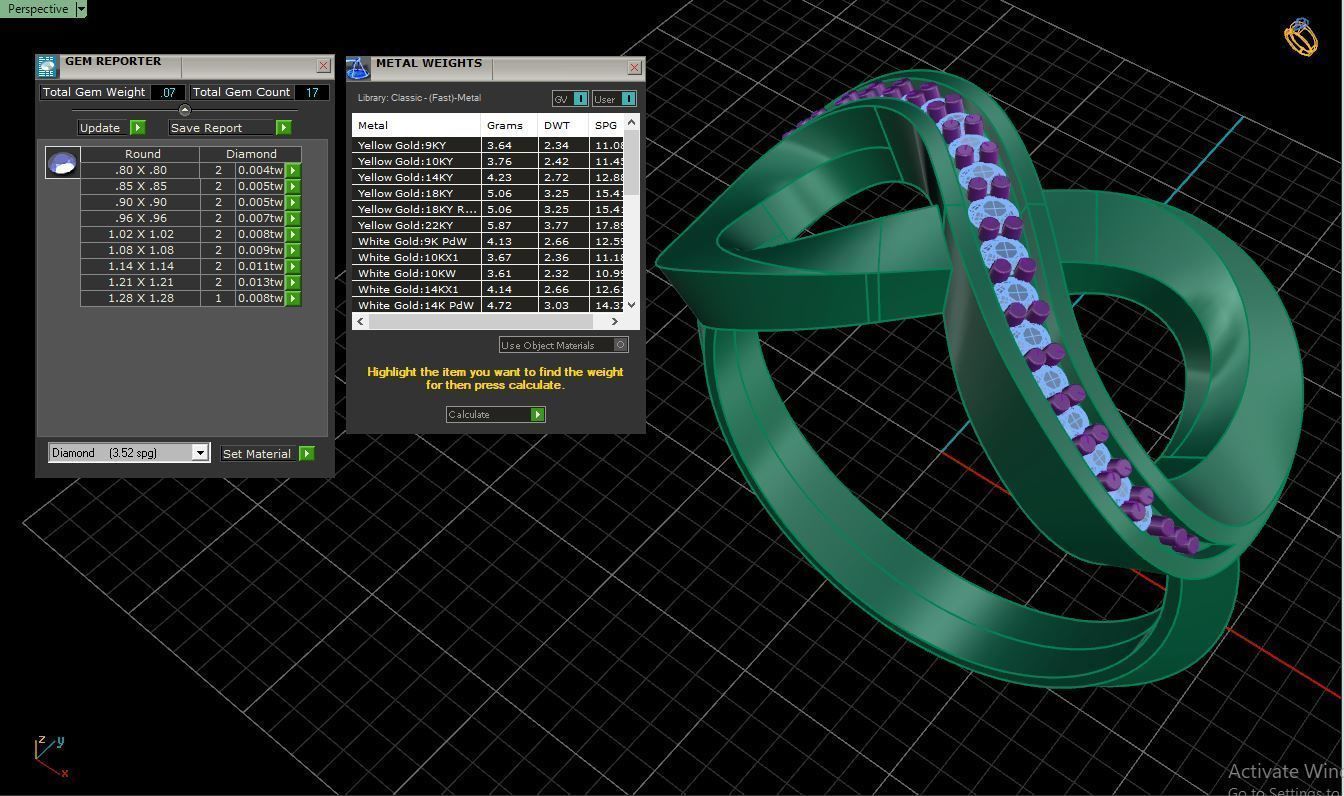The width and height of the screenshot is (1344, 796).
Task: Sort by the SPG column header
Action: pos(607,126)
